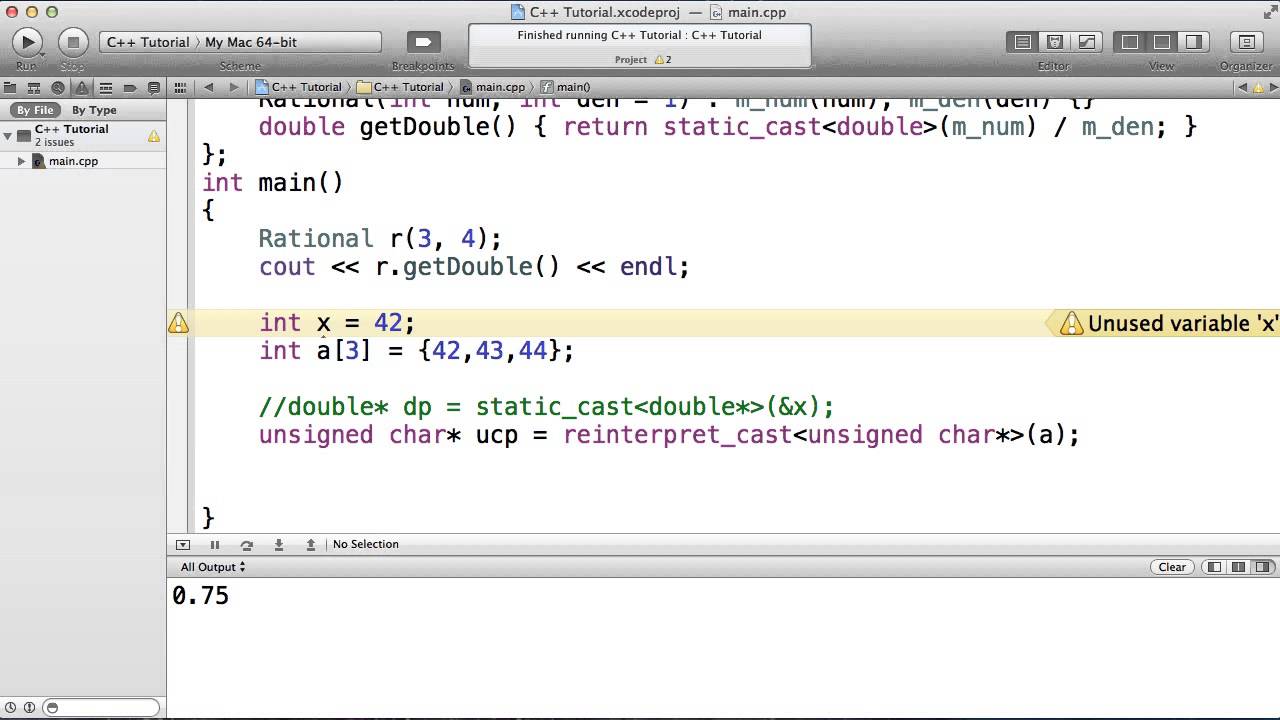Viewport: 1280px width, 720px height.
Task: Select main.cpp in issue navigator
Action: pyautogui.click(x=73, y=161)
